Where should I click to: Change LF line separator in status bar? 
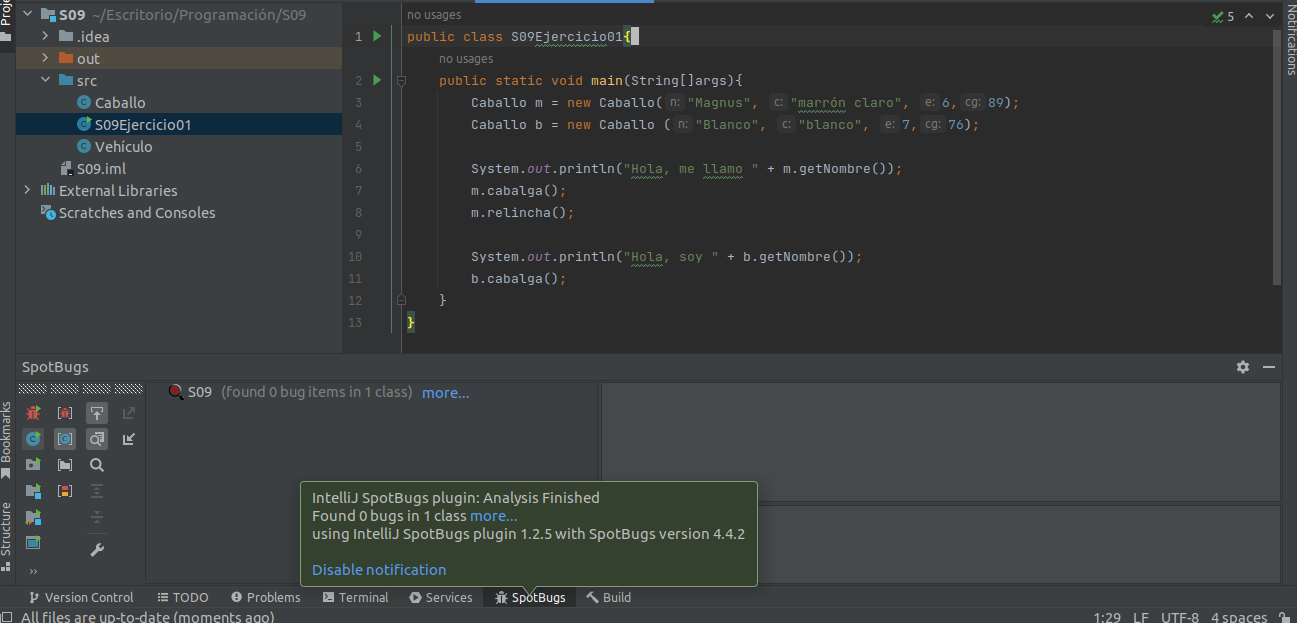click(x=1141, y=617)
